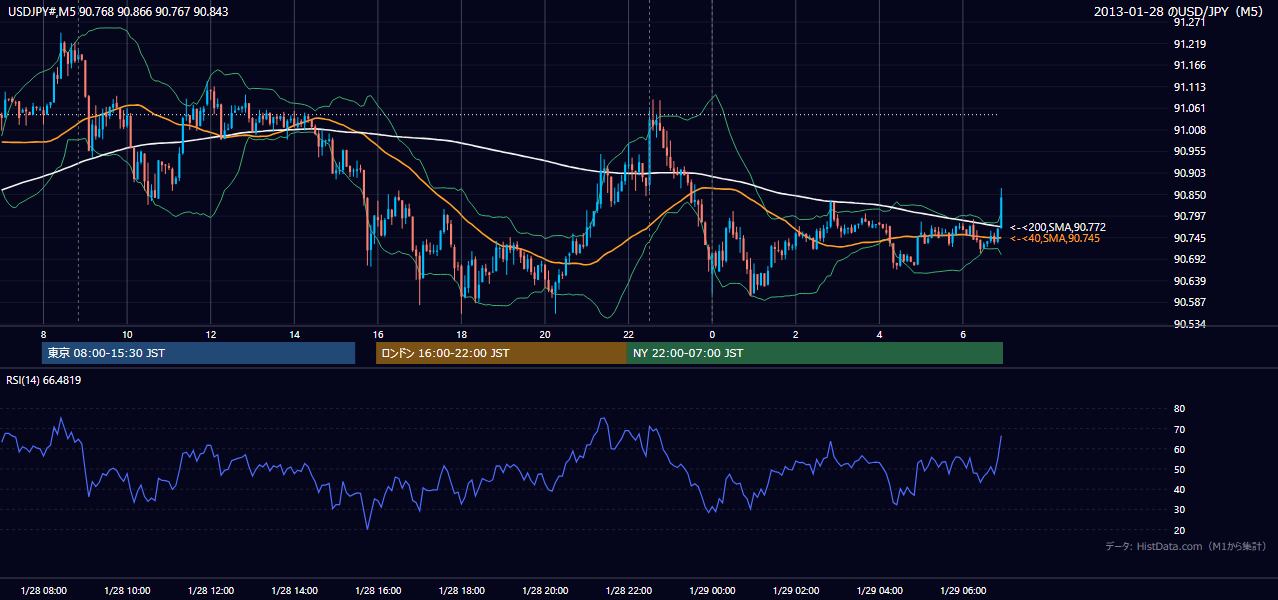Click hour label 10 under price chart

pyautogui.click(x=127, y=334)
